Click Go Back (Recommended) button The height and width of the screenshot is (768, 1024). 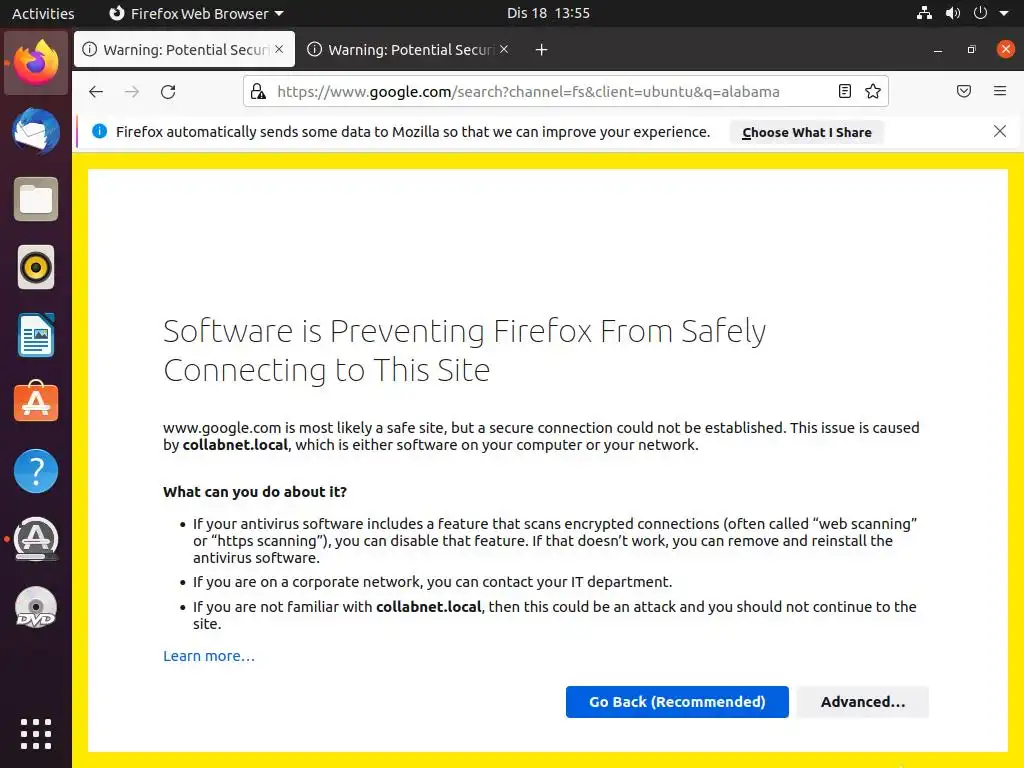677,702
